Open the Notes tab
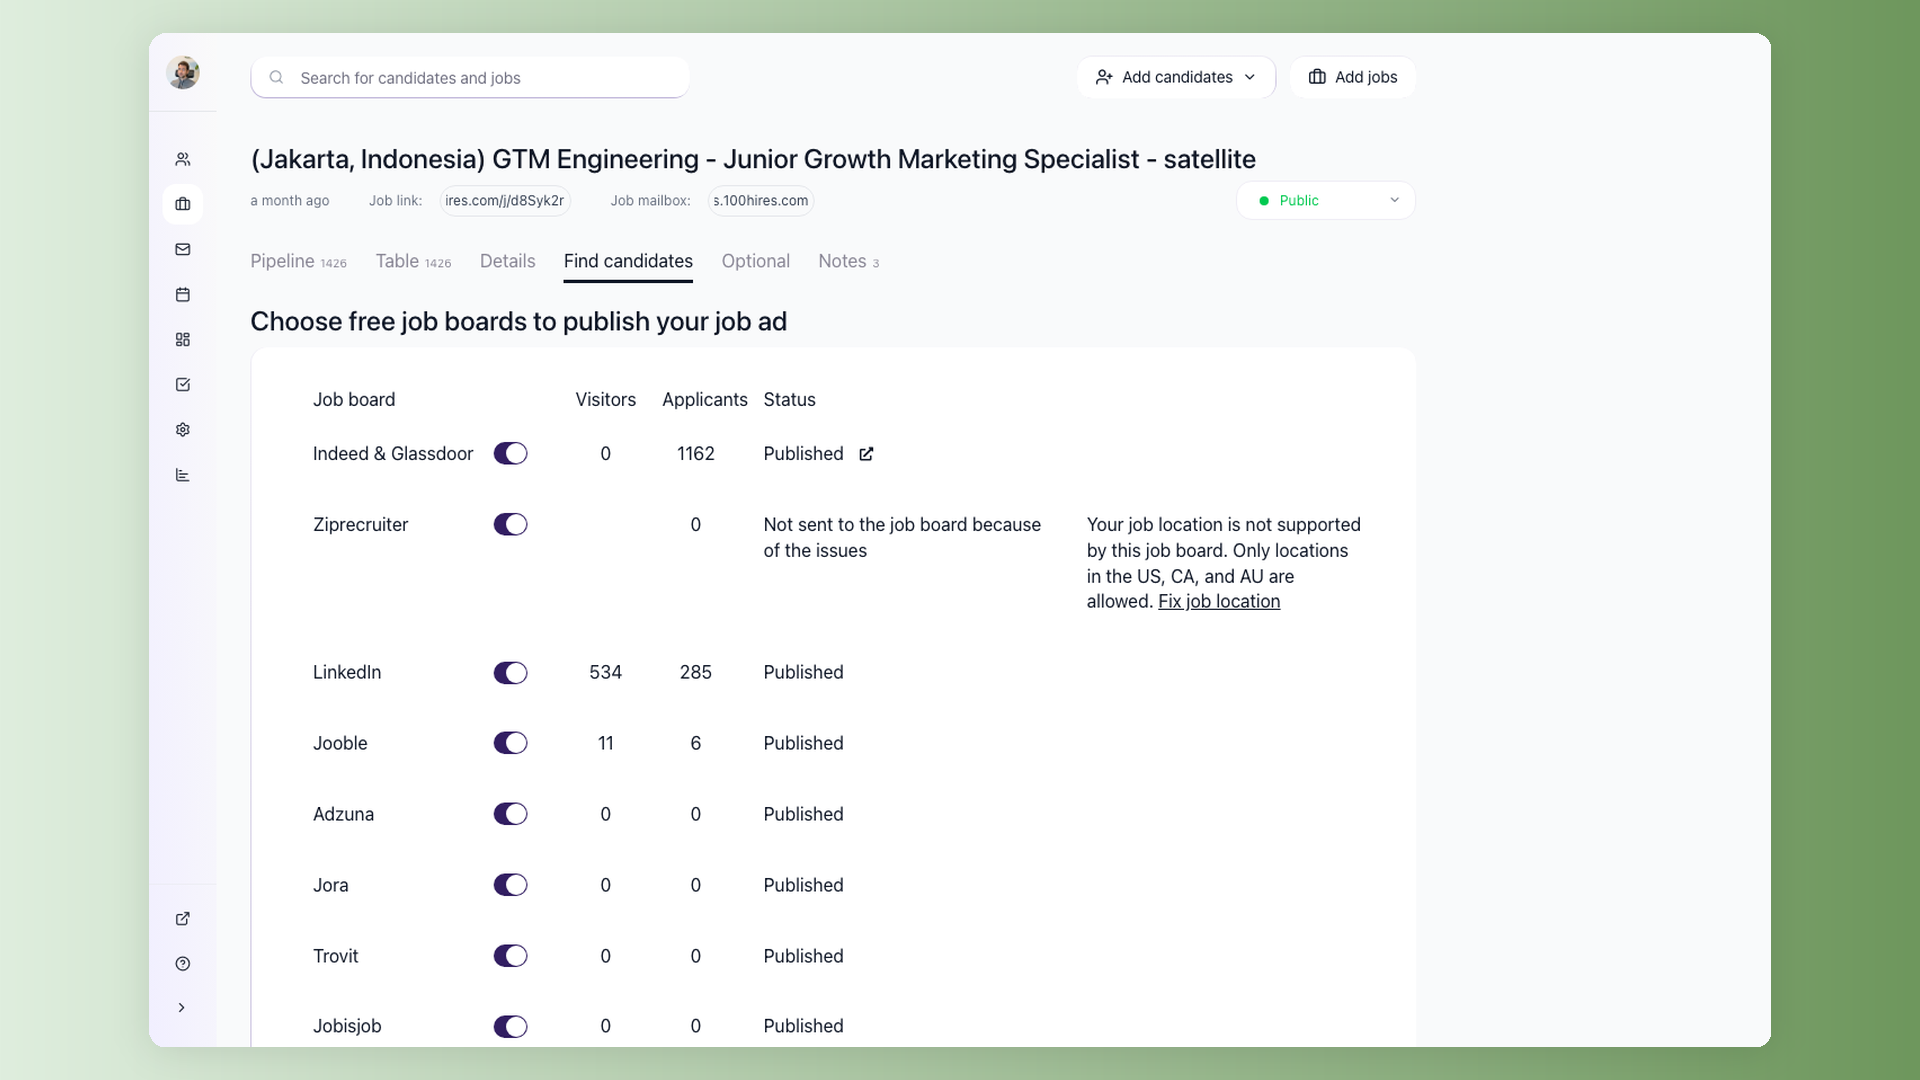Viewport: 1920px width, 1080px height. point(849,261)
